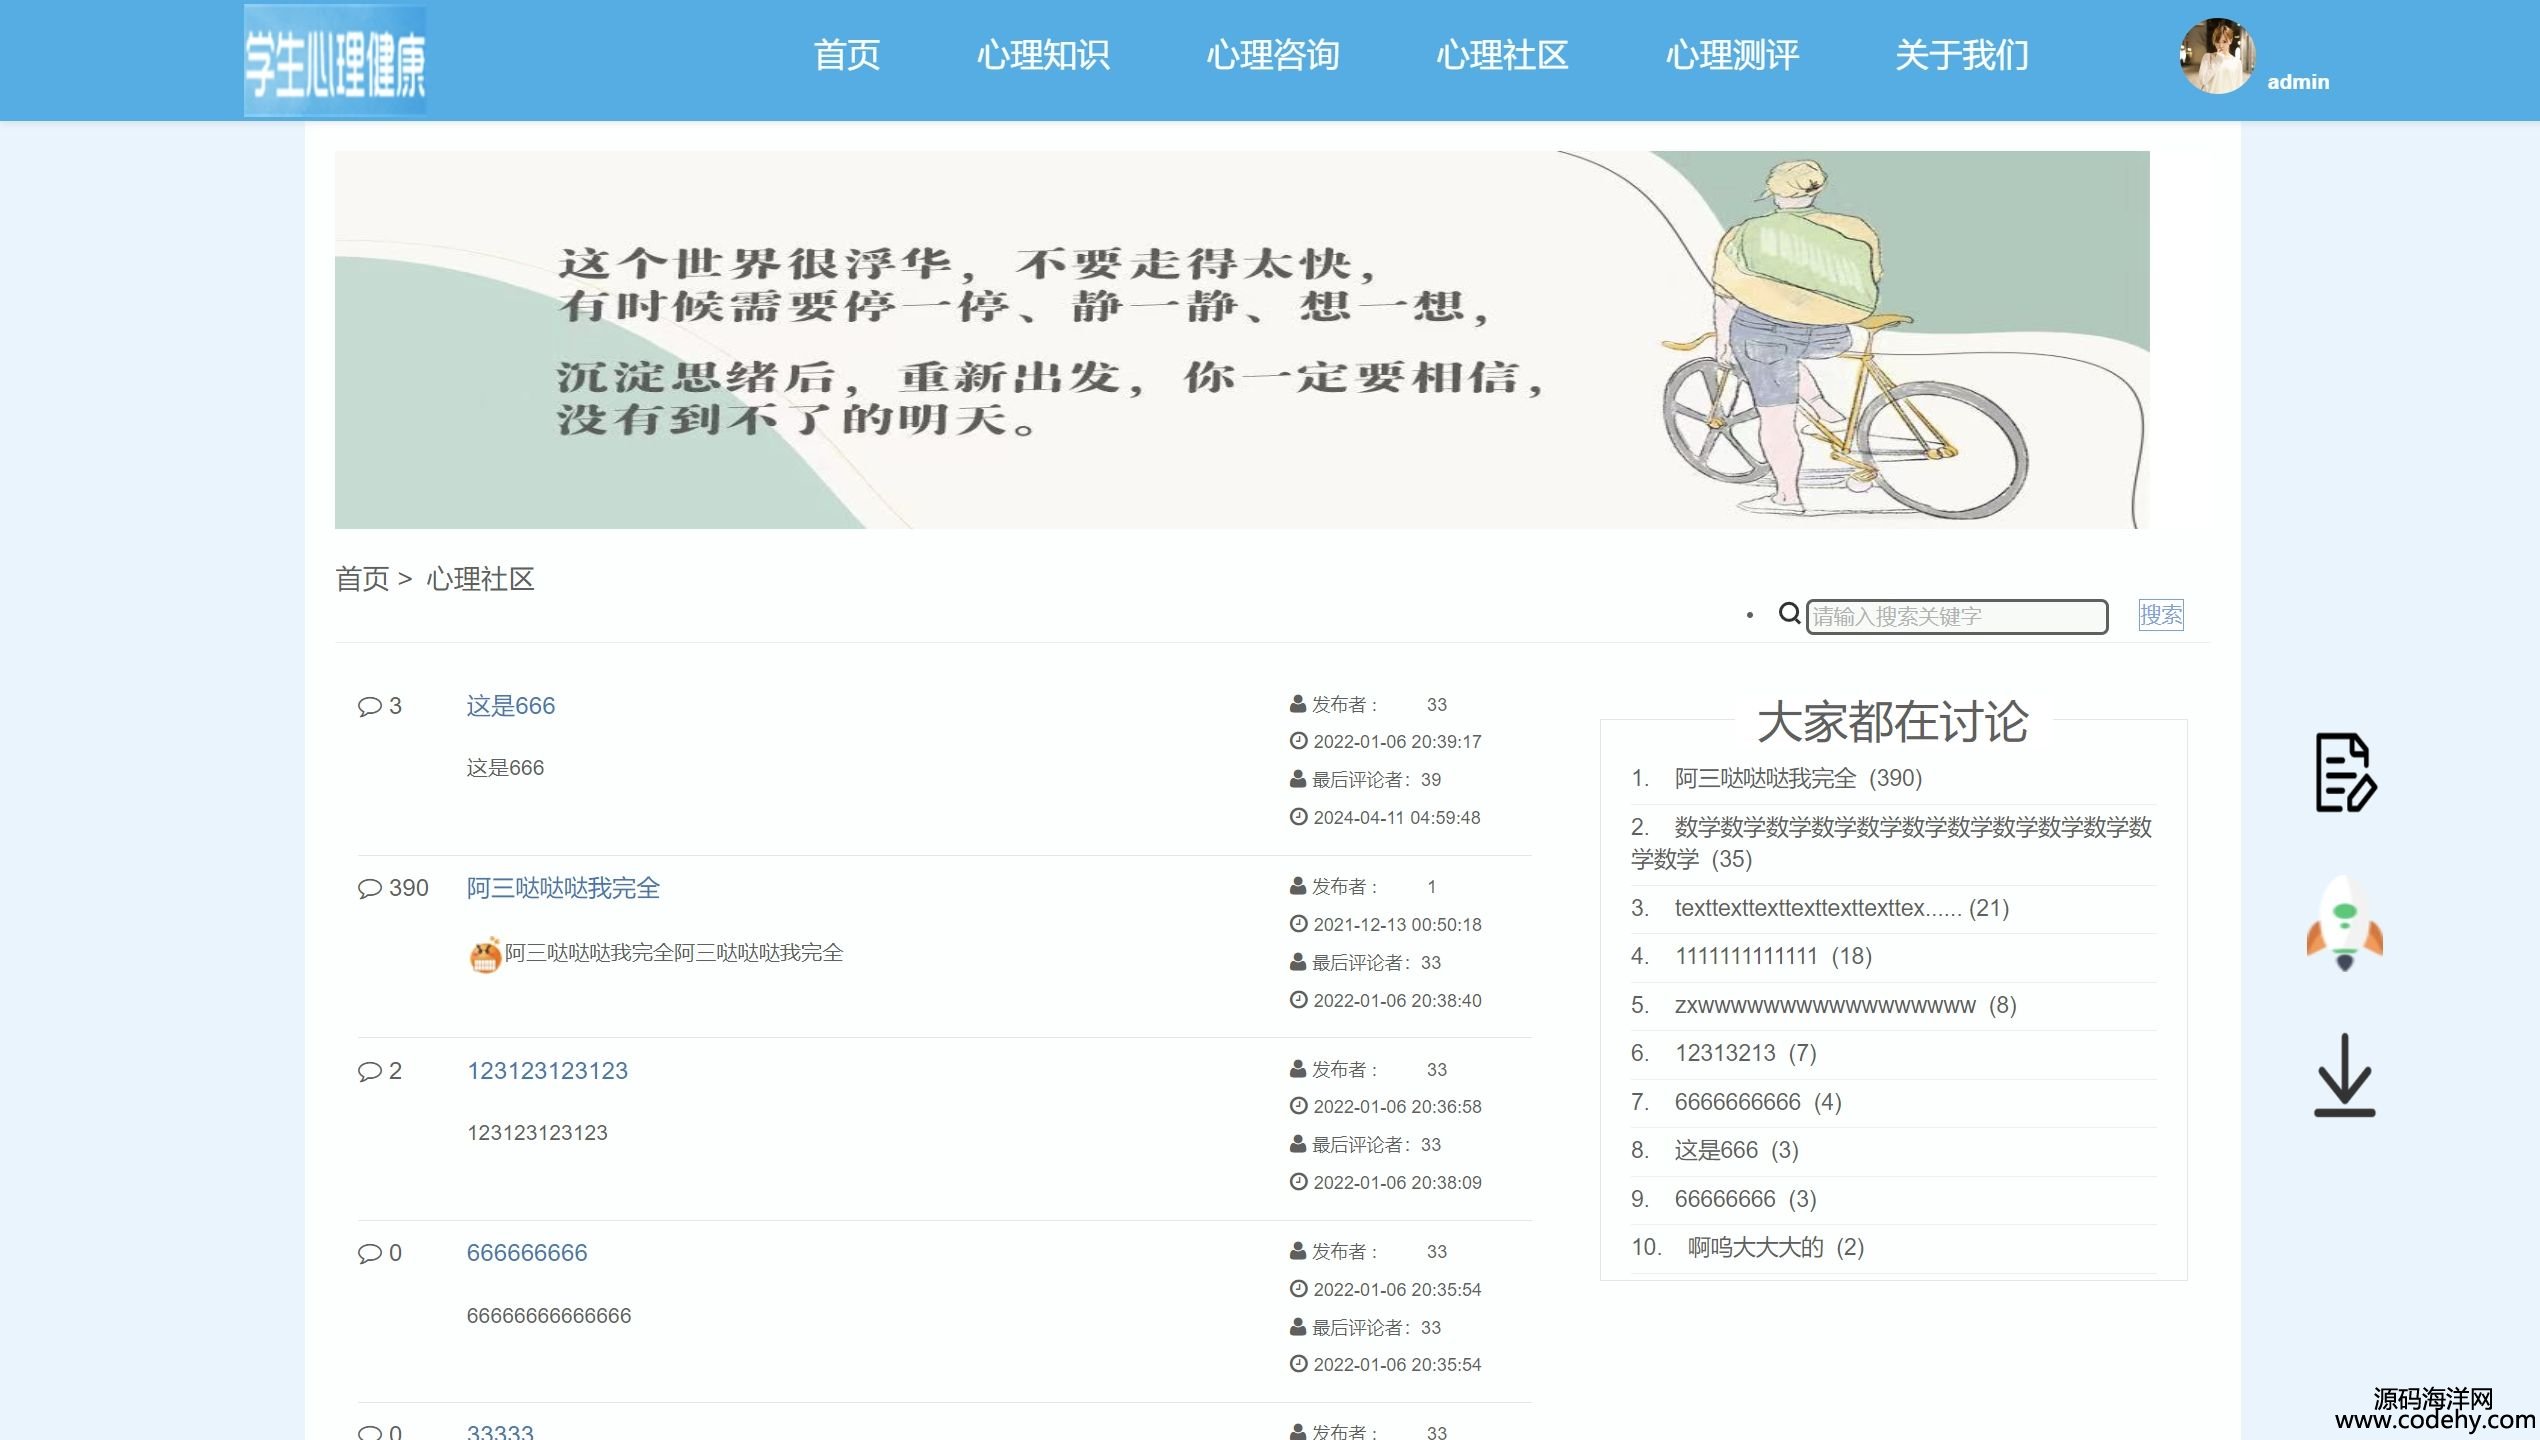Click the 学生心理健康 site logo

[335, 61]
